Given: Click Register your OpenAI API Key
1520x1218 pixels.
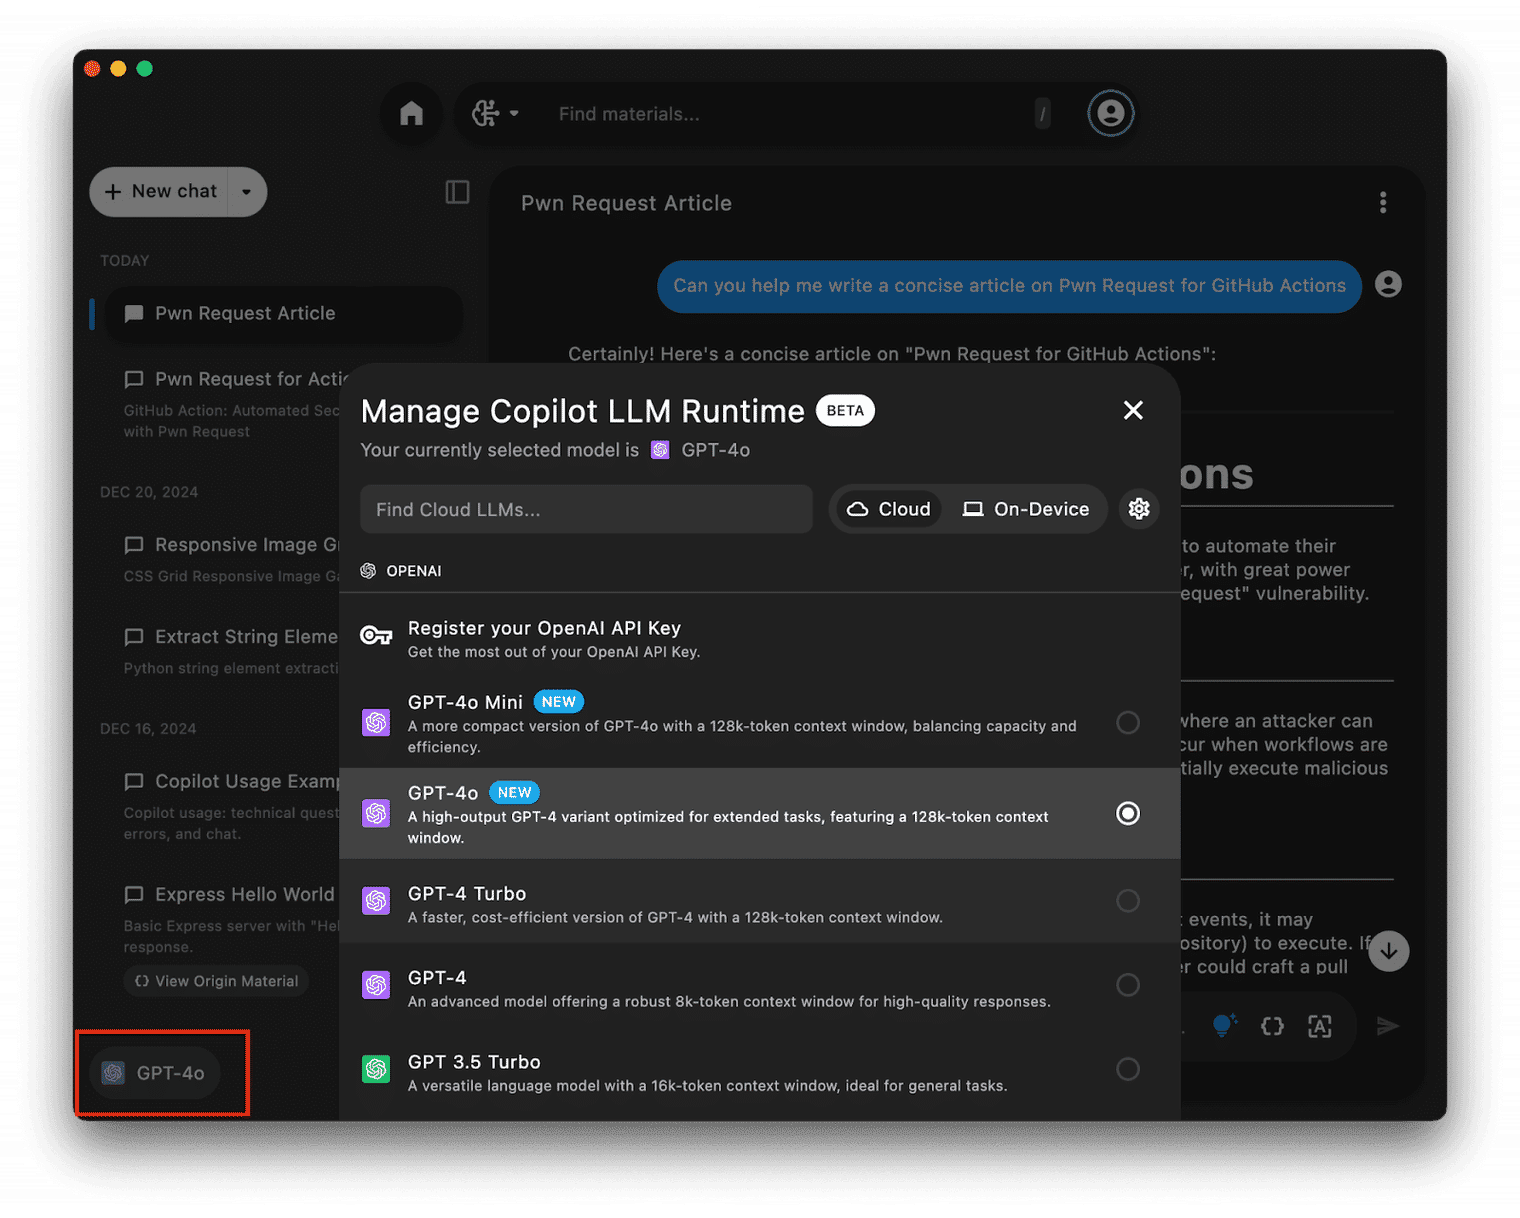Looking at the screenshot, I should 760,638.
